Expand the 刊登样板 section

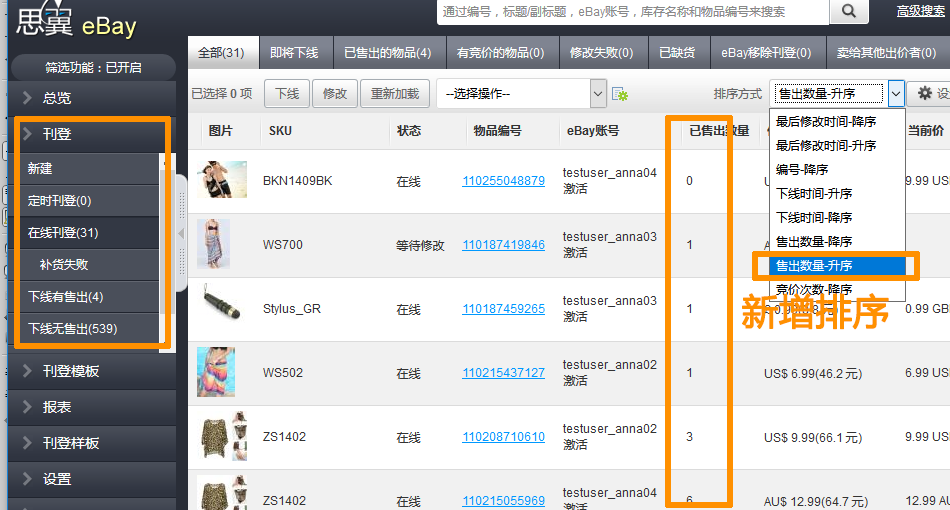coord(93,443)
